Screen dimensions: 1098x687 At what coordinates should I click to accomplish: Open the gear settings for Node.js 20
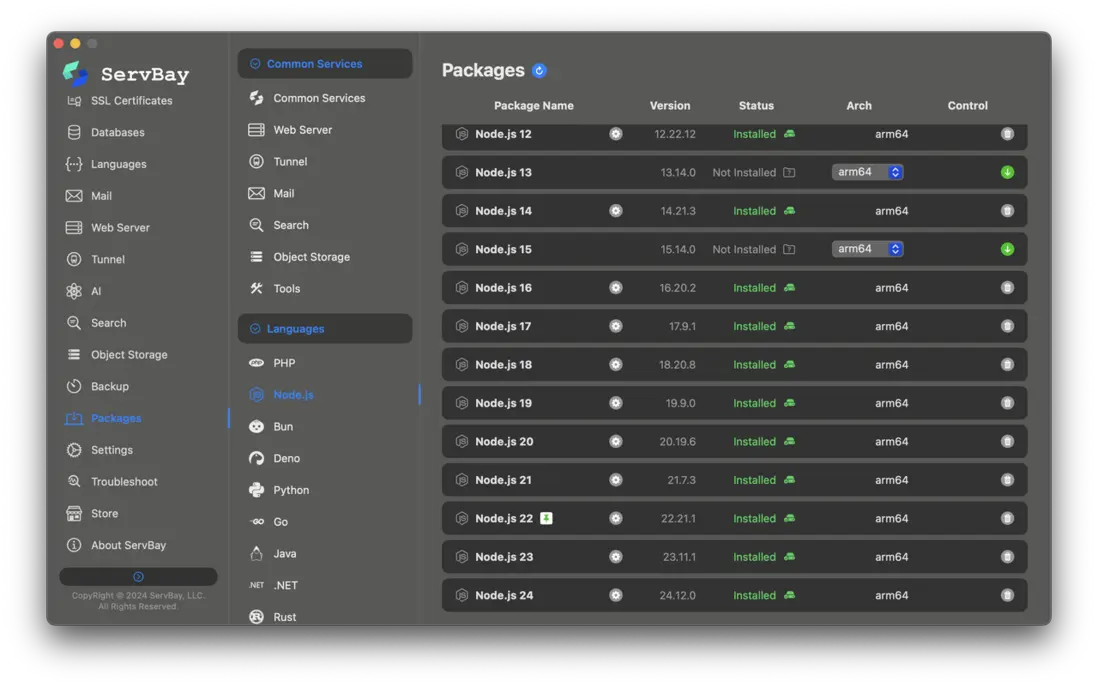(x=616, y=442)
